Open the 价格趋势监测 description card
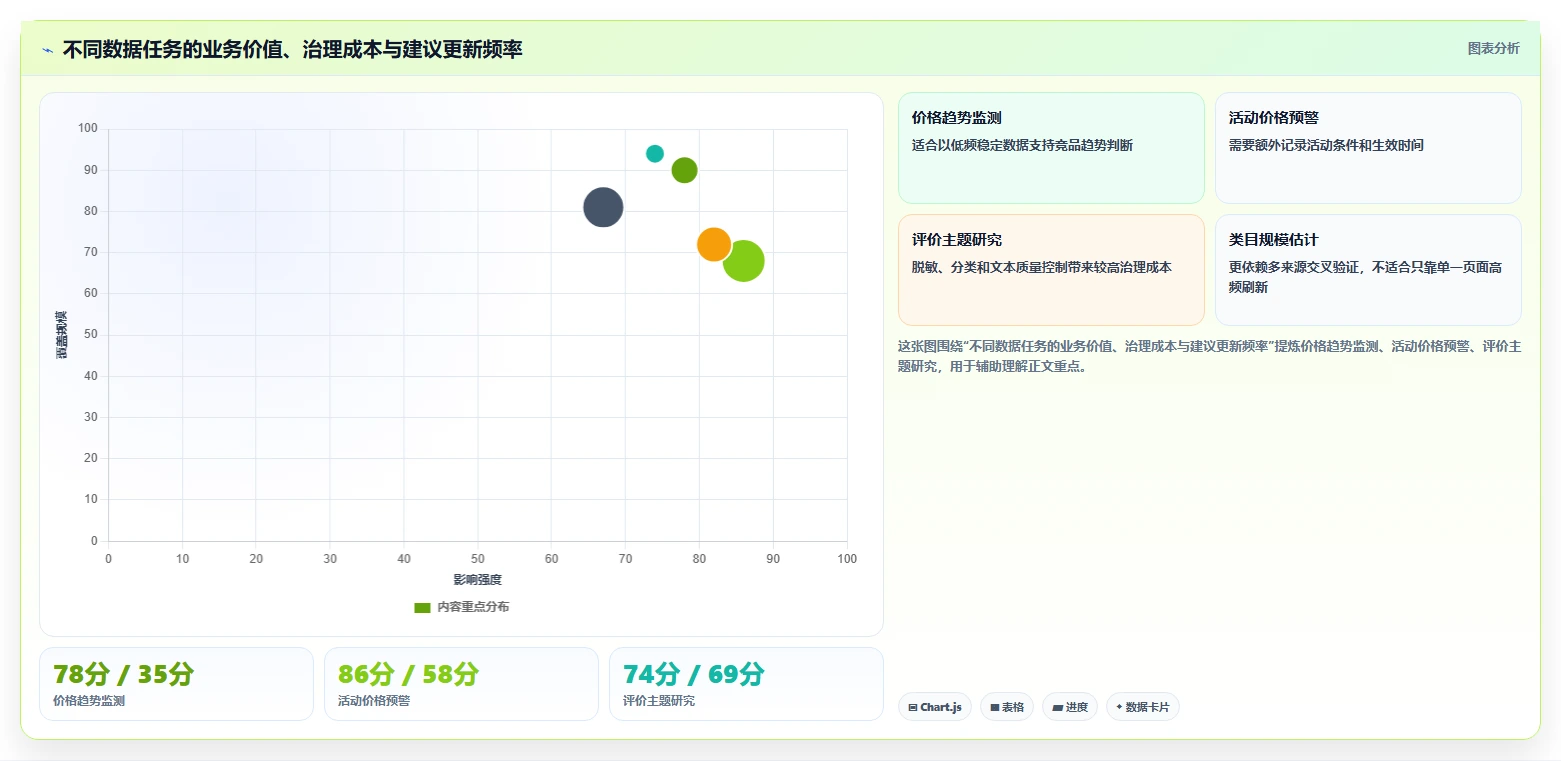 click(1051, 148)
